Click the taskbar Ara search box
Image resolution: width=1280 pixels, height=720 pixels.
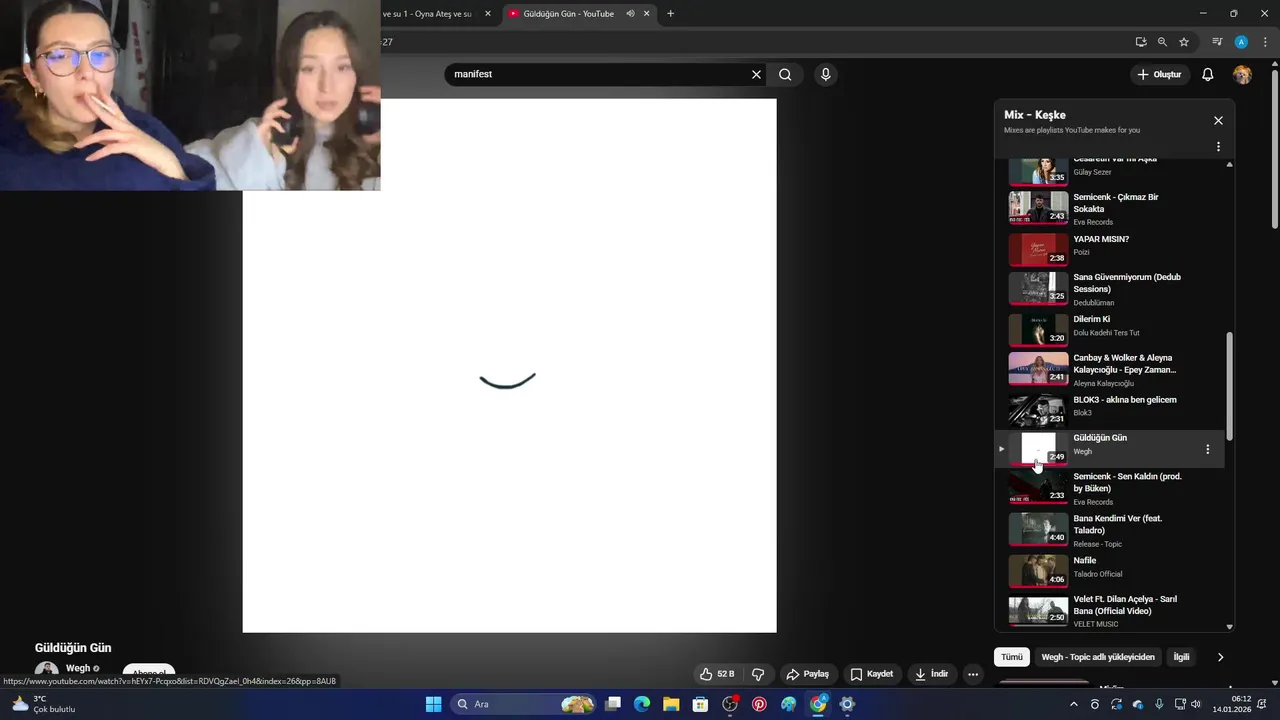[x=524, y=704]
